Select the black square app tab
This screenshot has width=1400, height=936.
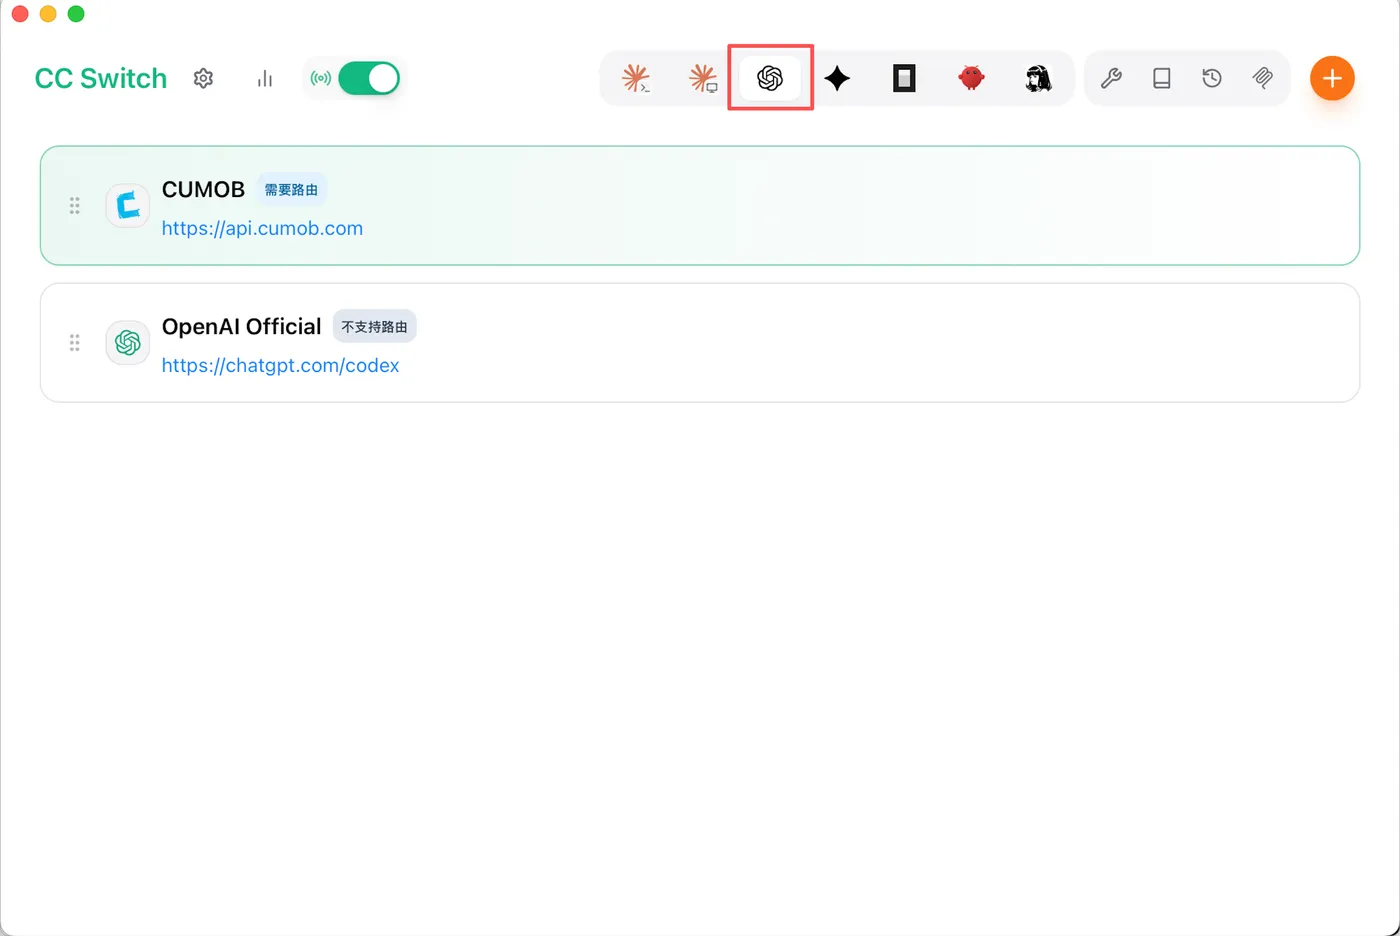(904, 78)
